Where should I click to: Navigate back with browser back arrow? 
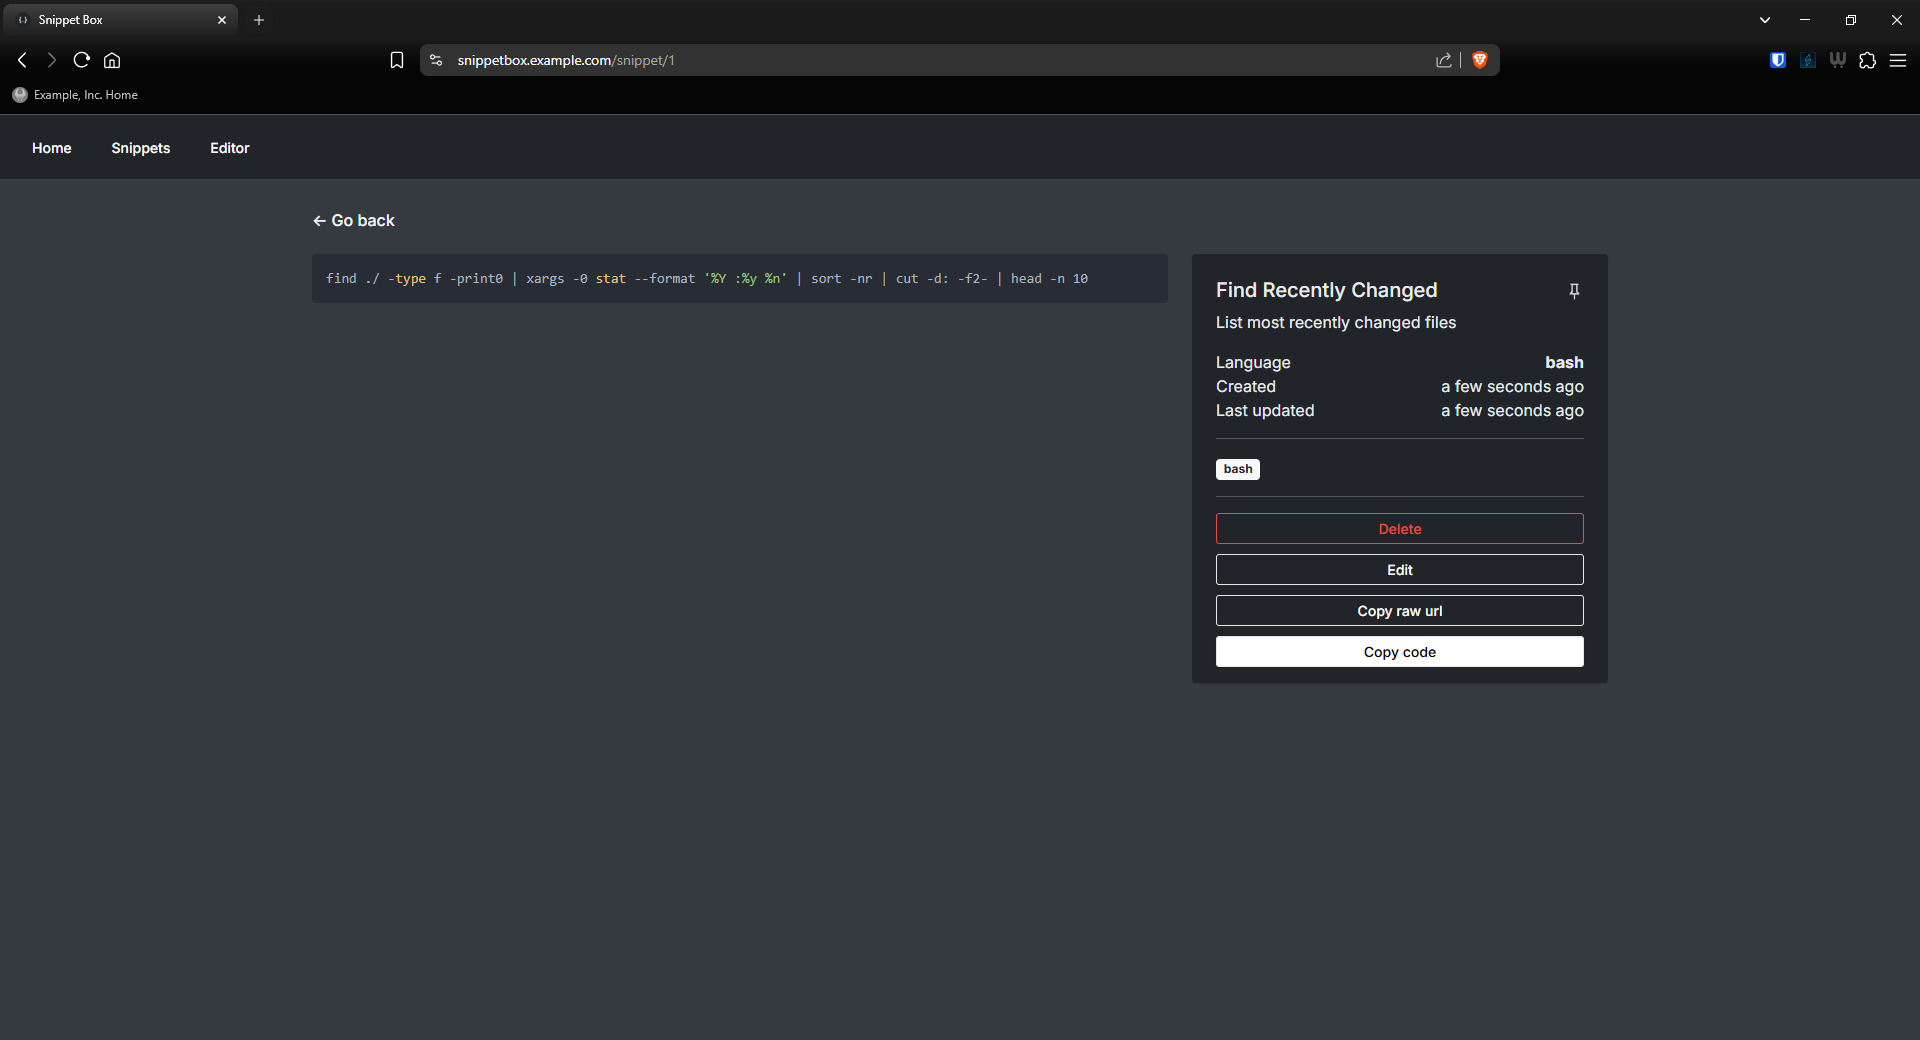(22, 60)
